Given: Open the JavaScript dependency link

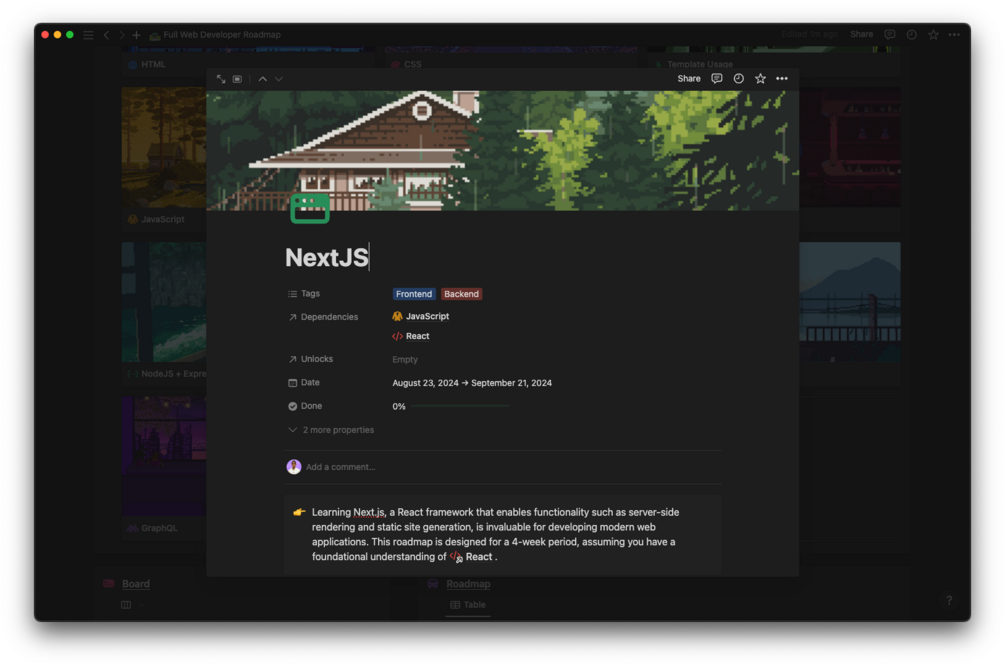Looking at the screenshot, I should 420,317.
